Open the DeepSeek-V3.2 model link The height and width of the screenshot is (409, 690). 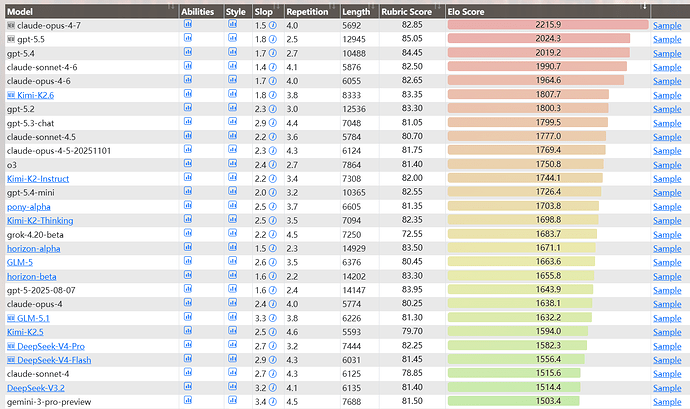(36, 388)
